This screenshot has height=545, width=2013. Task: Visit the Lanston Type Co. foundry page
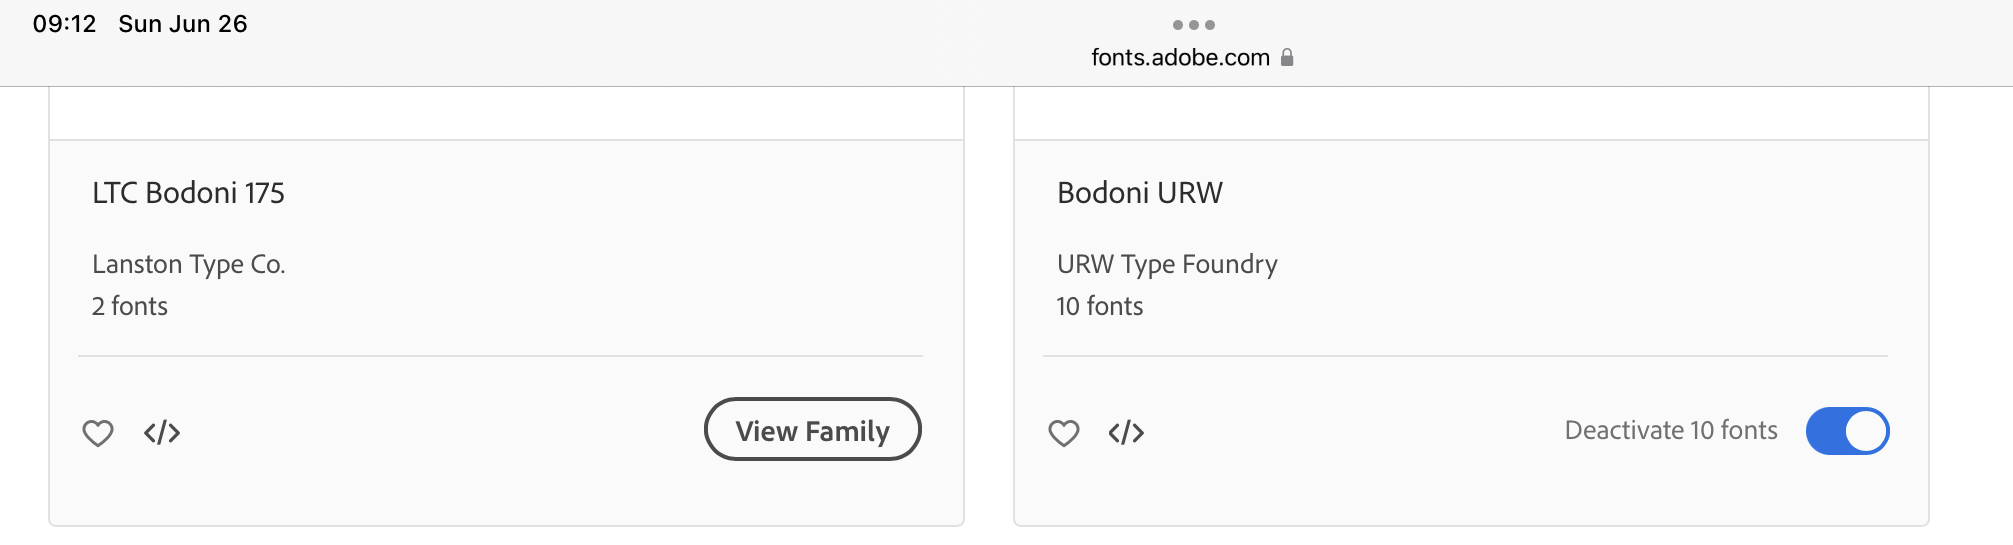(x=189, y=264)
